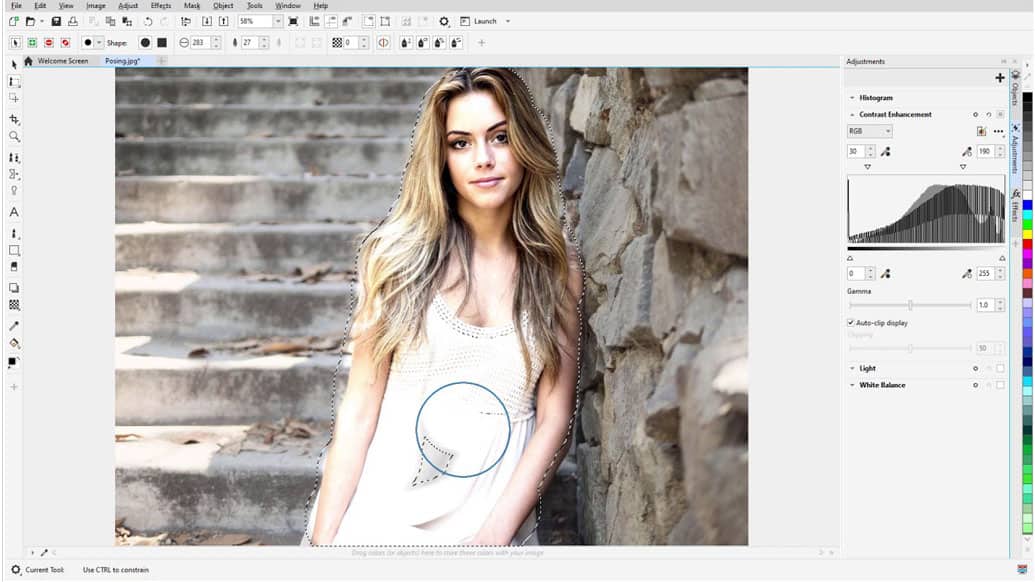Select the square brush shape
The image size is (1035, 582).
pyautogui.click(x=162, y=43)
